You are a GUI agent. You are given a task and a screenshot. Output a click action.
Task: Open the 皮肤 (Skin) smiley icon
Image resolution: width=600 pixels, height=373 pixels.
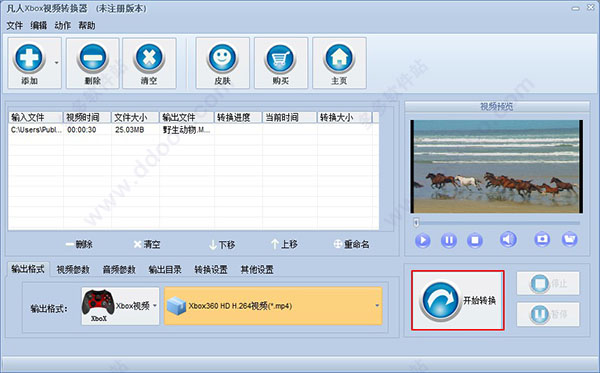click(222, 58)
